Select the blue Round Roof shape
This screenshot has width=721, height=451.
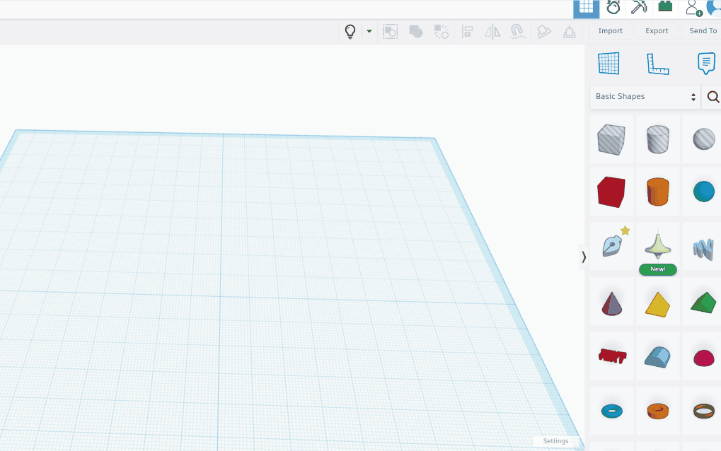pyautogui.click(x=658, y=356)
